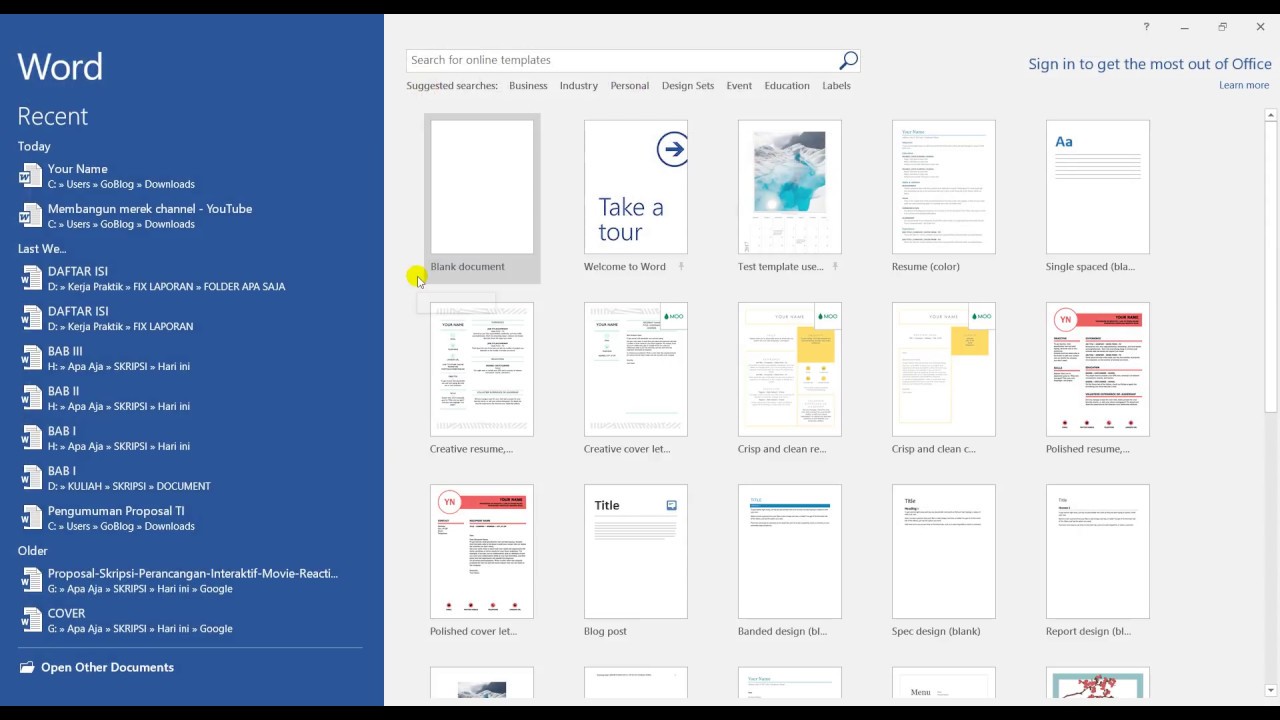Select the Labels suggested search
The width and height of the screenshot is (1280, 720).
[836, 86]
